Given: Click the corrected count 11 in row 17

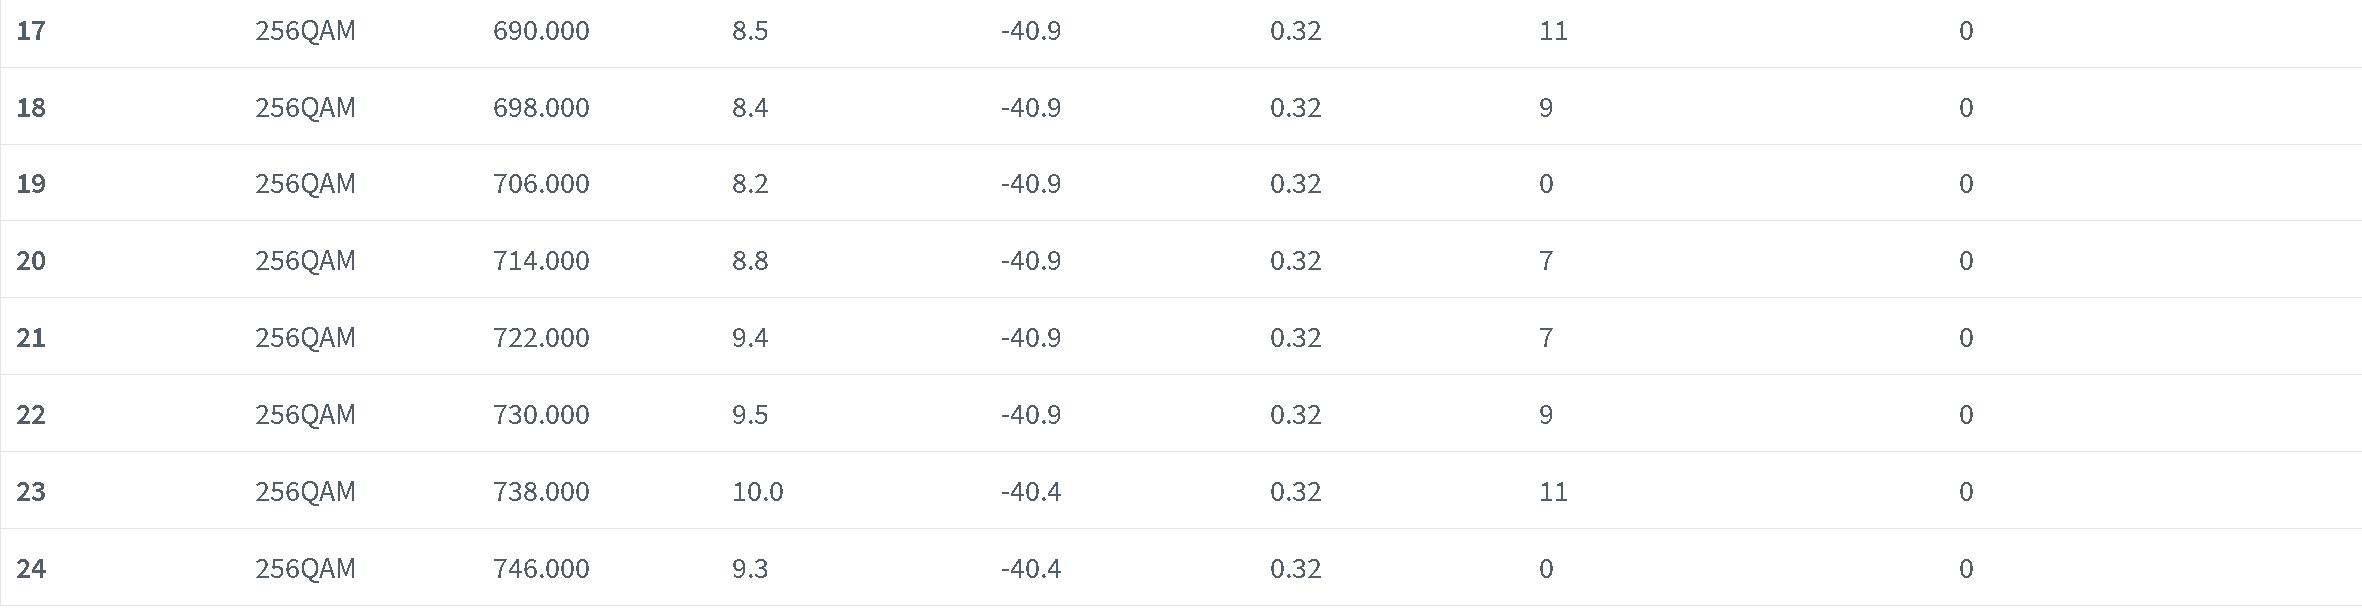Looking at the screenshot, I should click(1553, 31).
